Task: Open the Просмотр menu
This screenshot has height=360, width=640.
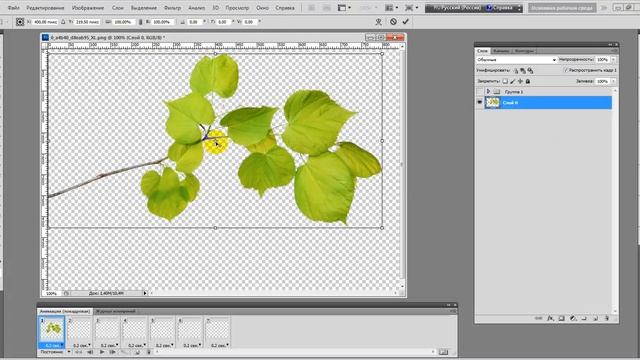Action: [237, 8]
